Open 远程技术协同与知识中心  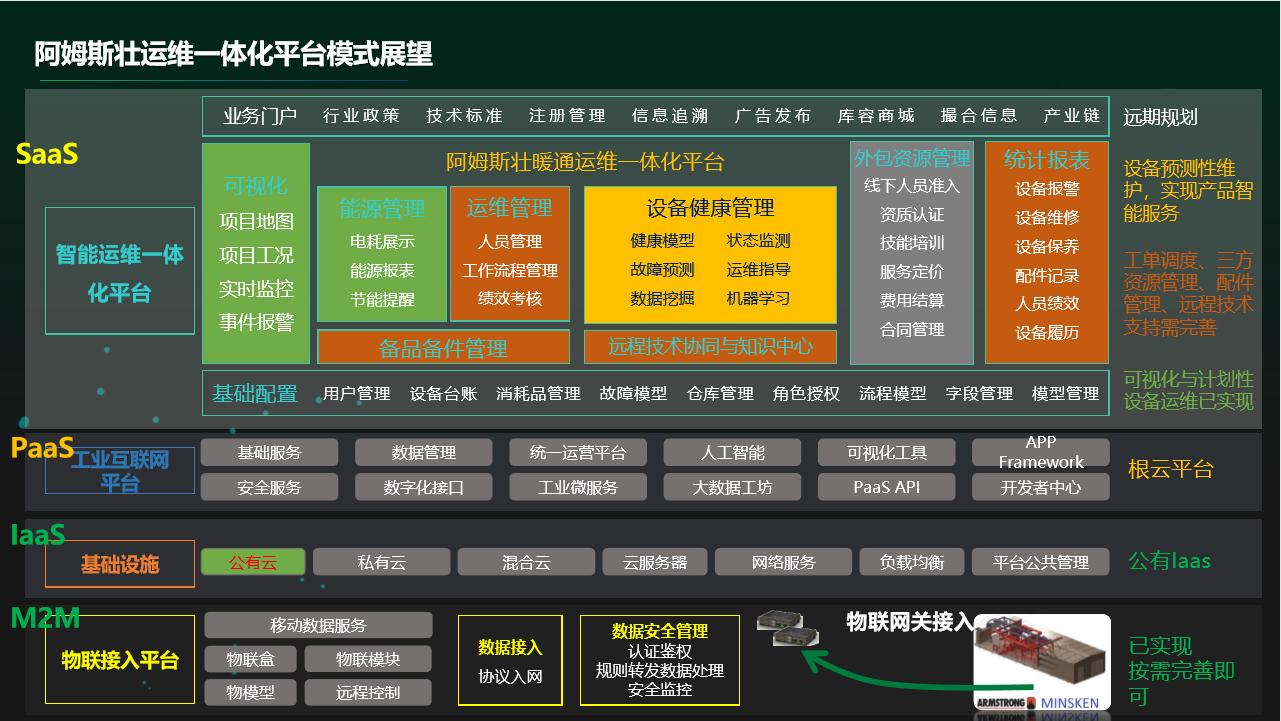pyautogui.click(x=712, y=347)
